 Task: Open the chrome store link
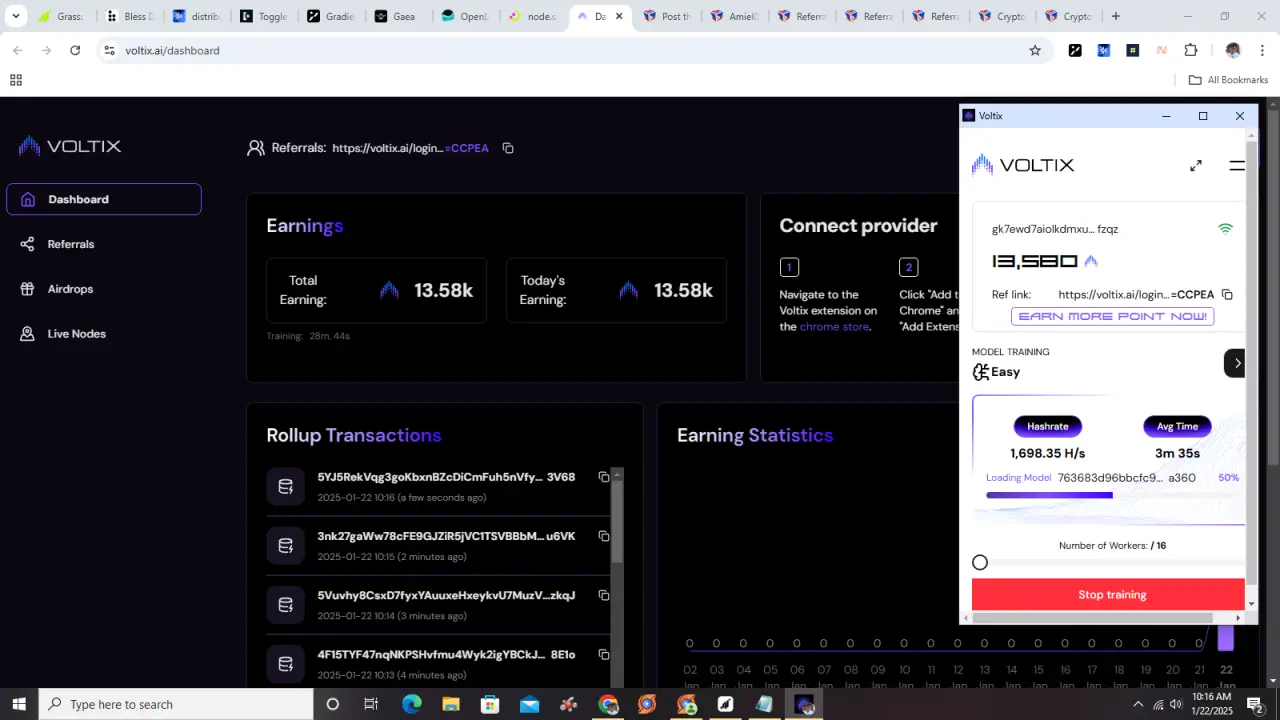coord(834,327)
